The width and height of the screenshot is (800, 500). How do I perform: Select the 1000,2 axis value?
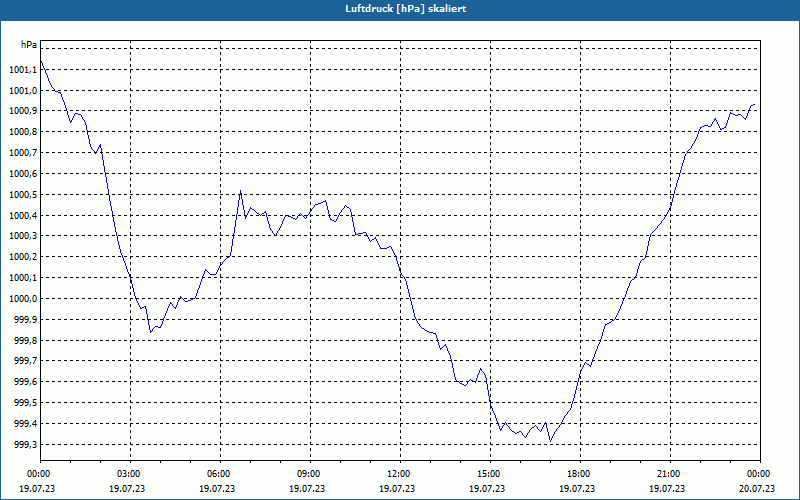tap(23, 257)
